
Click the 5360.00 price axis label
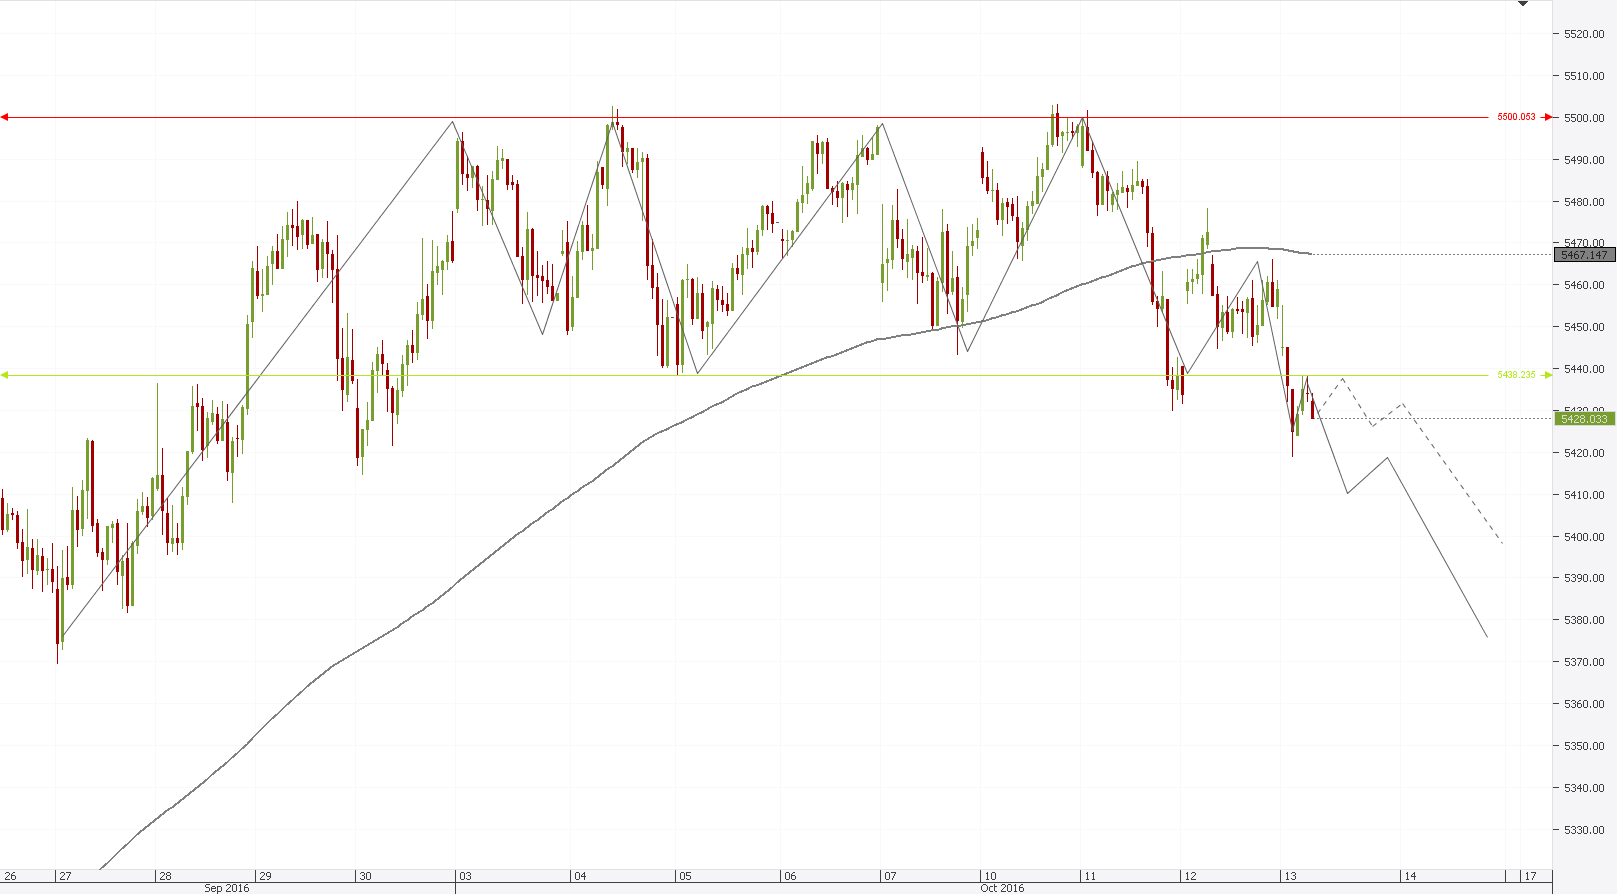pos(1584,704)
